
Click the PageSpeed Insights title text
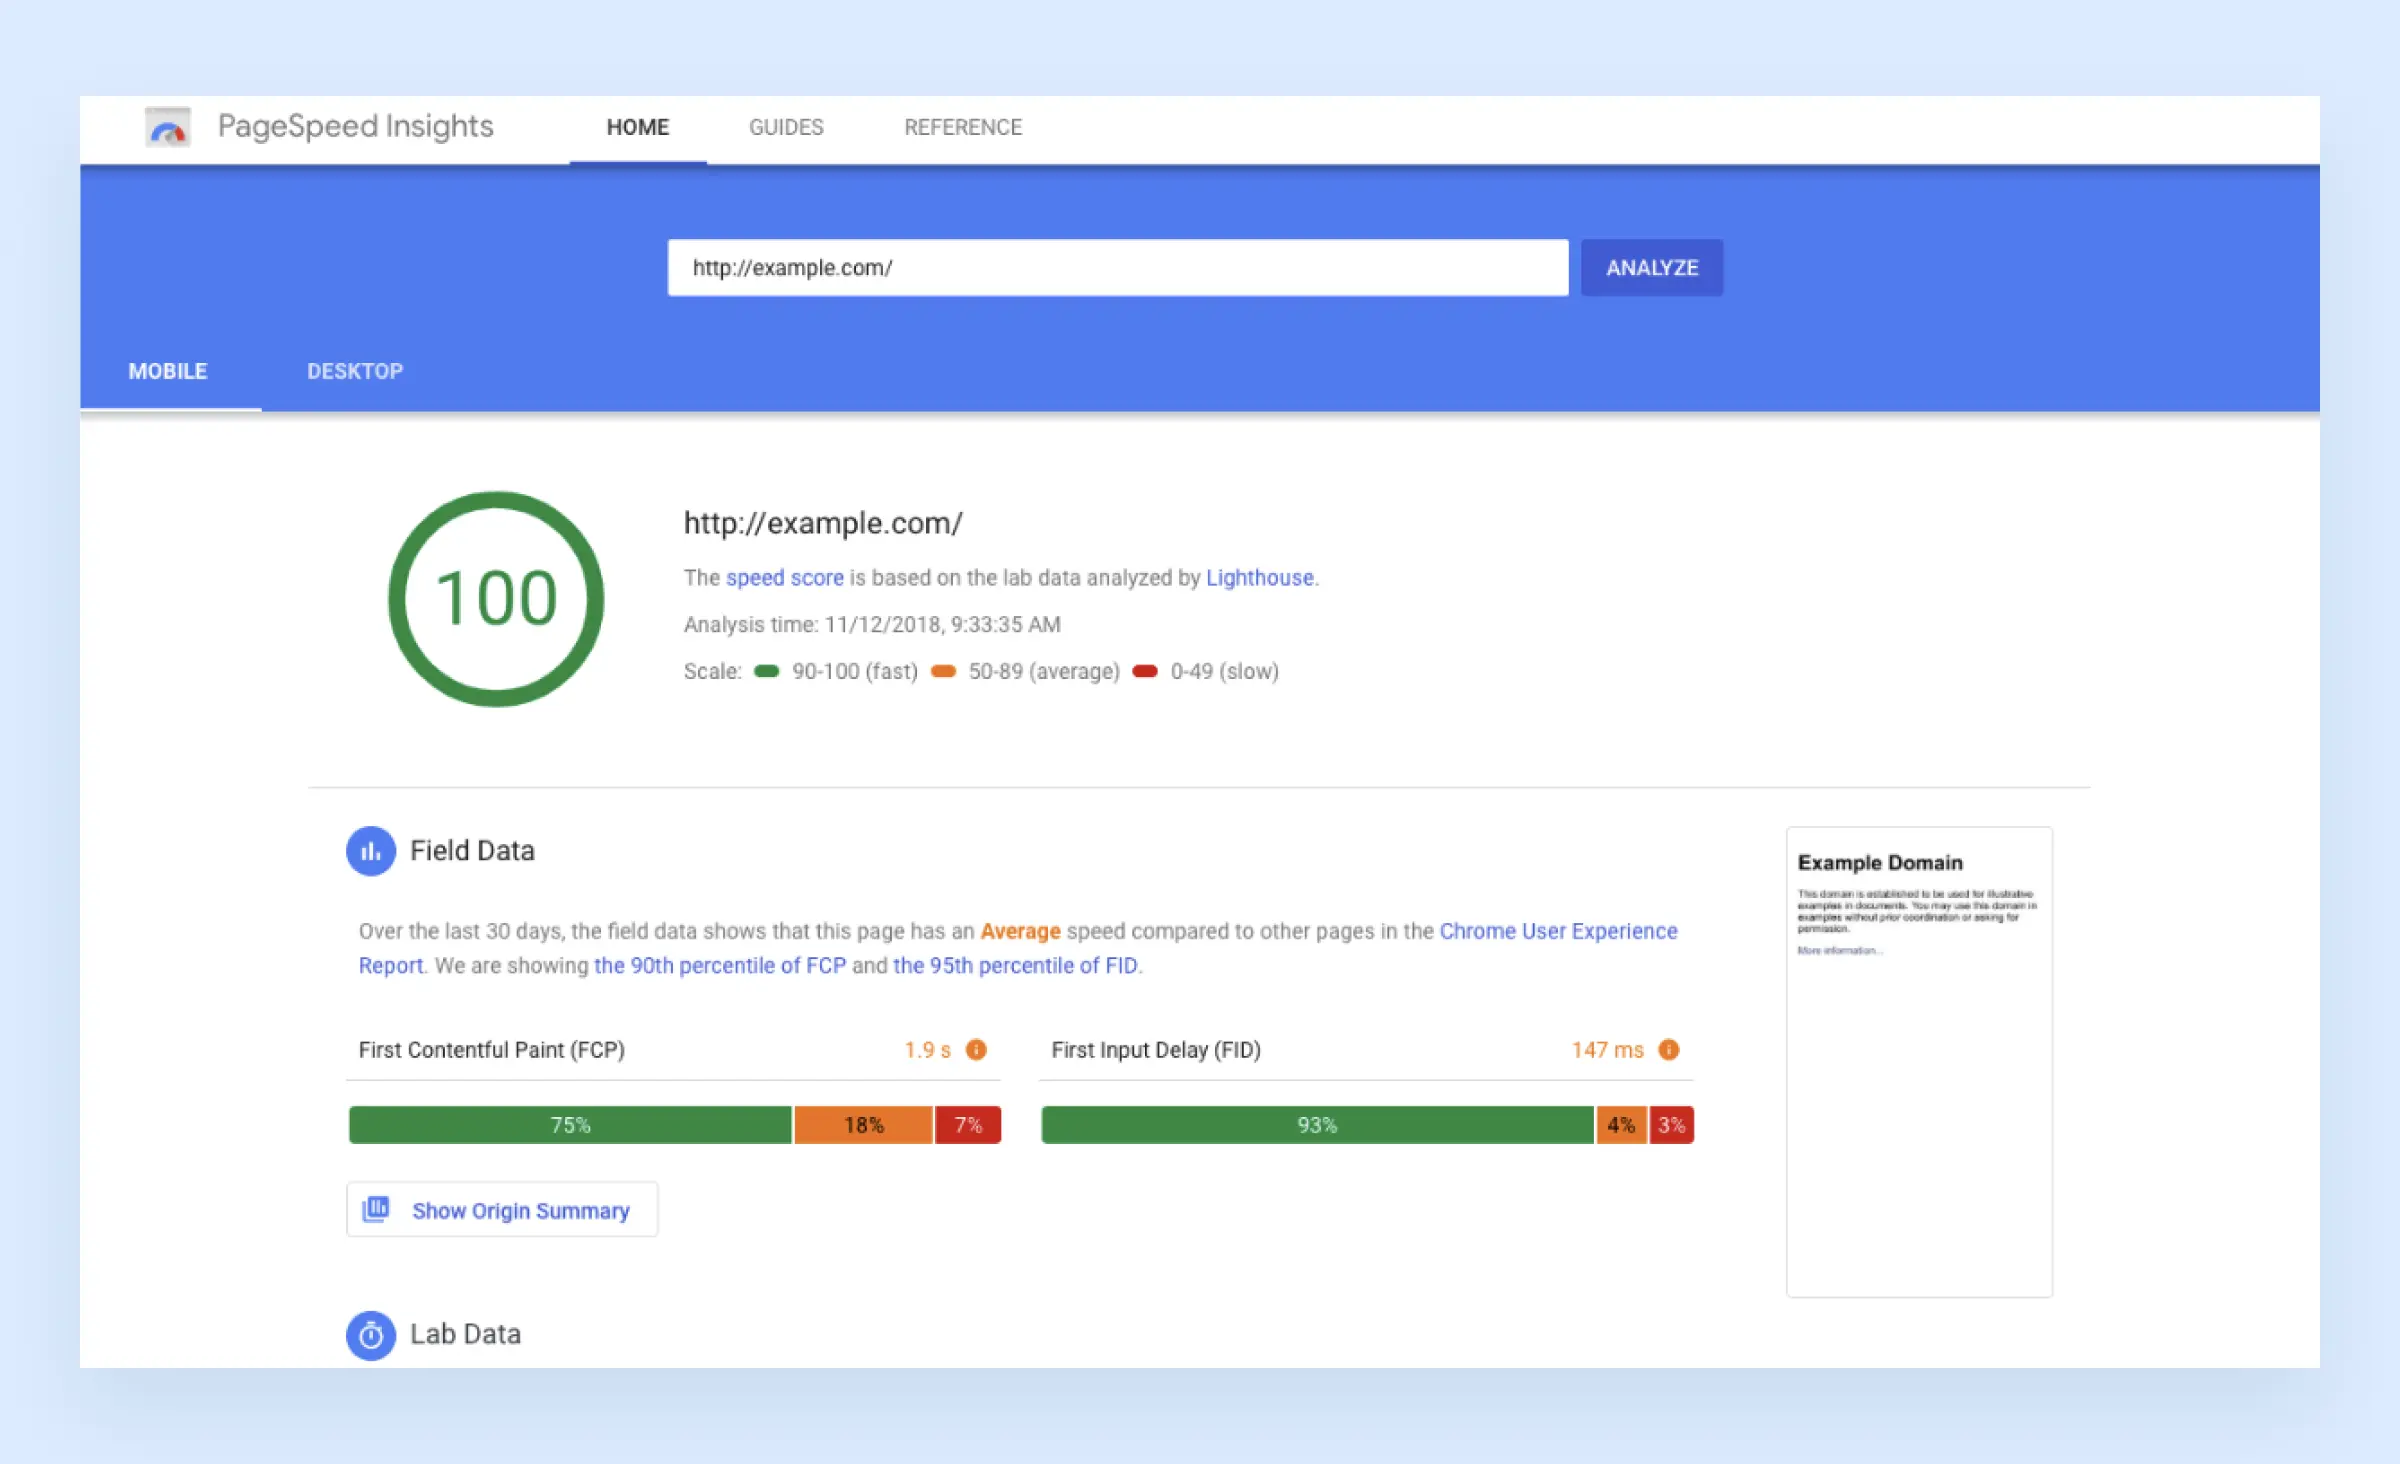coord(356,127)
